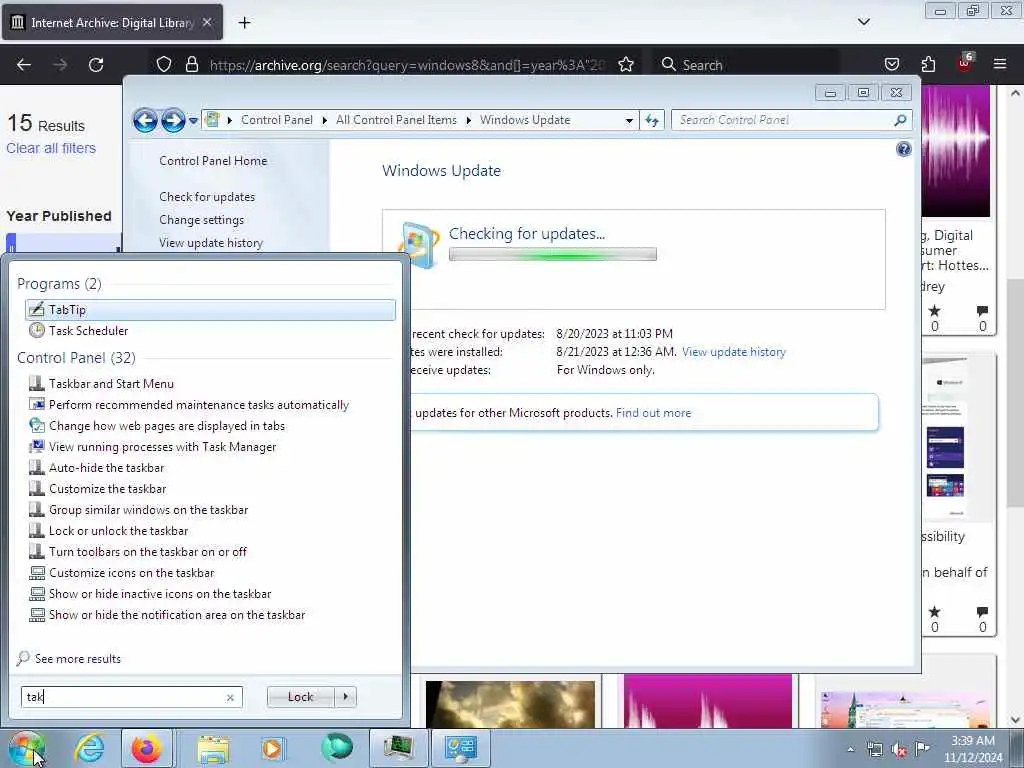Open the green globe taskbar app
The image size is (1024, 768).
pos(336,748)
